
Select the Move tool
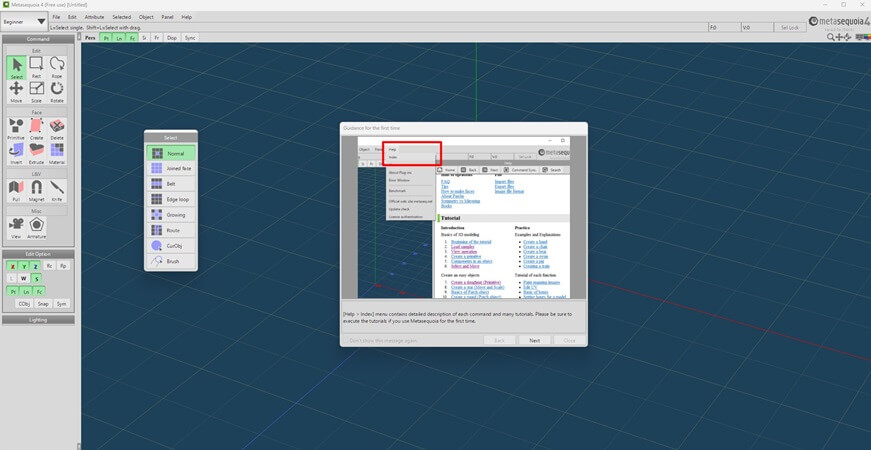tap(17, 92)
